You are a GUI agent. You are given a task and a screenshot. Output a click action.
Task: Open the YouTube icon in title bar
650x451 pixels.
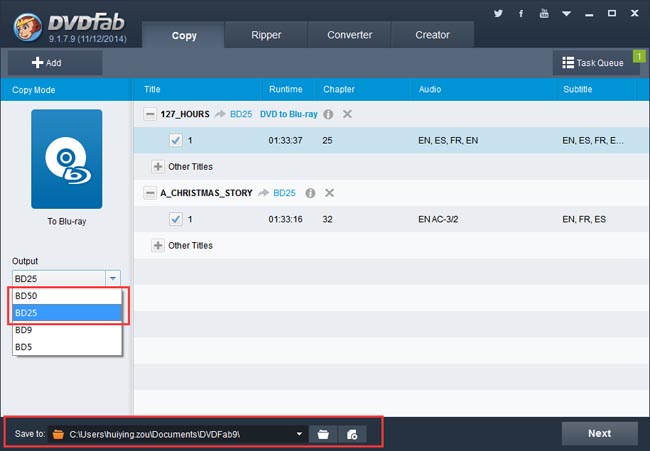[x=544, y=13]
